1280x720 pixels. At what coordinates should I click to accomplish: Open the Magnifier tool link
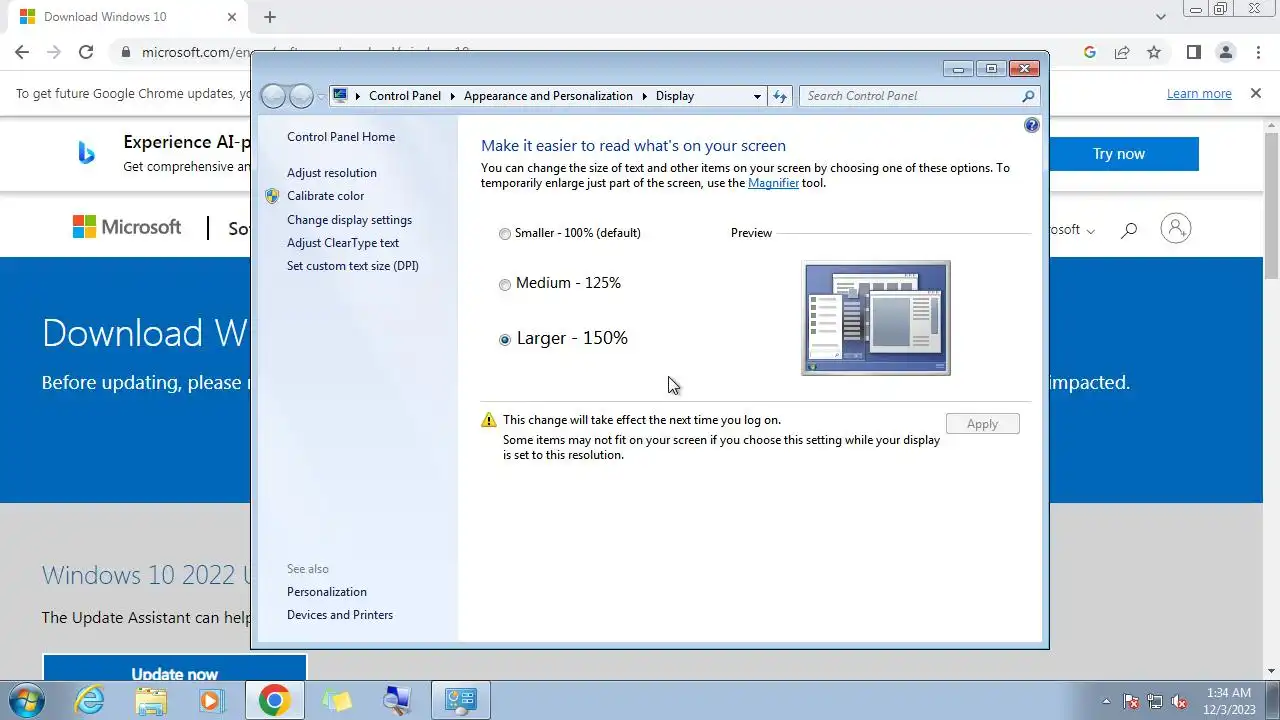click(773, 183)
